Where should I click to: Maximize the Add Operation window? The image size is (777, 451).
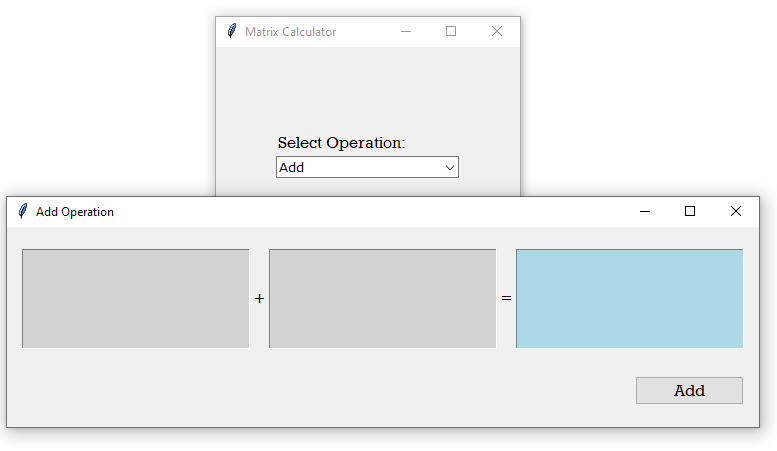coord(690,212)
